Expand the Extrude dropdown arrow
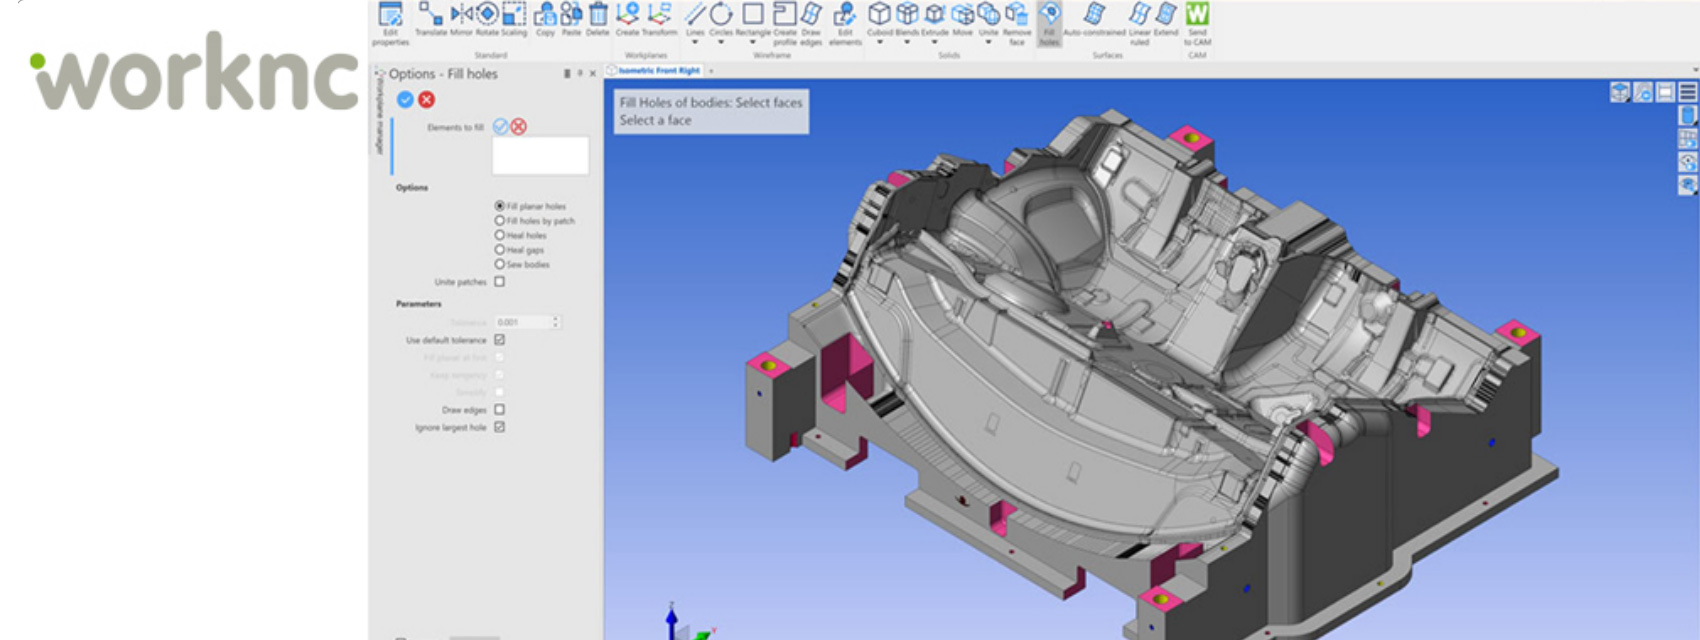This screenshot has width=1700, height=640. pyautogui.click(x=935, y=43)
